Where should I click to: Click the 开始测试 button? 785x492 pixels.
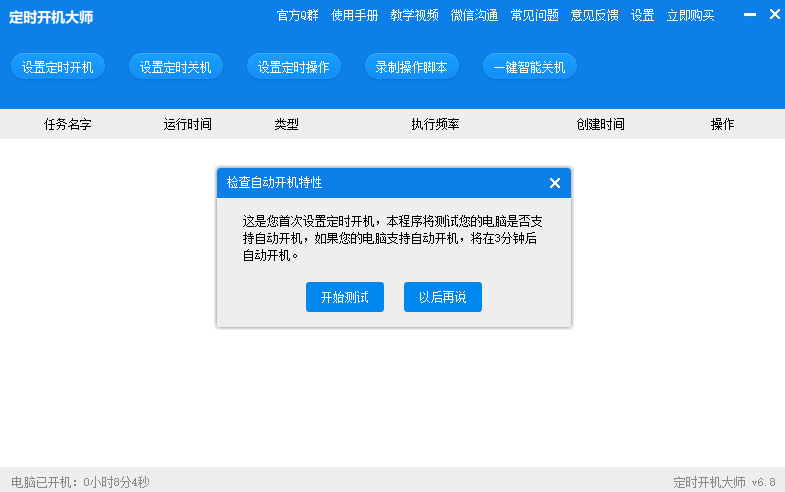pyautogui.click(x=345, y=297)
